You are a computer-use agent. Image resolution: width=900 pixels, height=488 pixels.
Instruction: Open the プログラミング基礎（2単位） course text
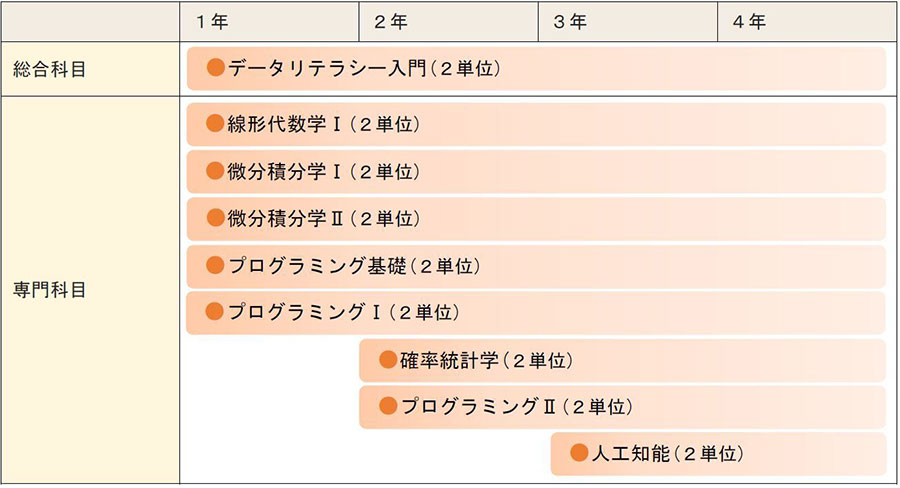[355, 265]
